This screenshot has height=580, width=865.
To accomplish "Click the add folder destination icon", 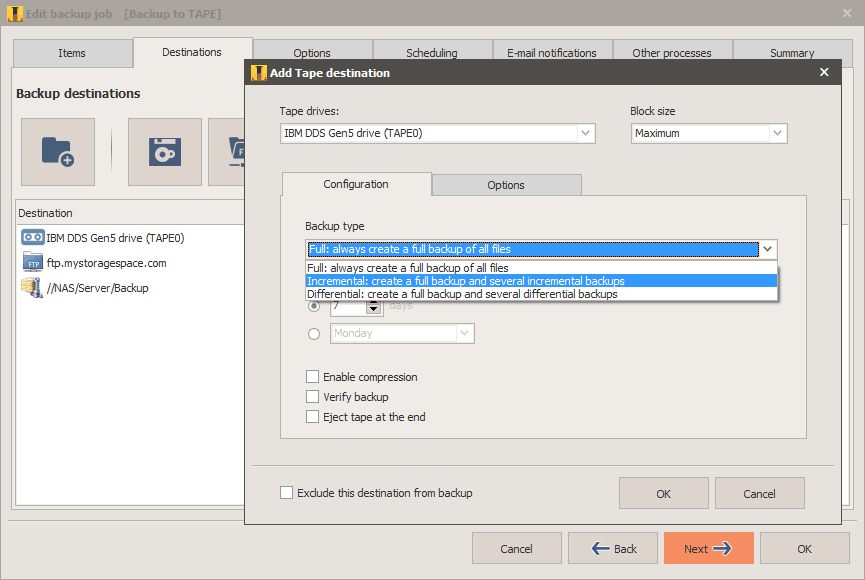I will [57, 152].
